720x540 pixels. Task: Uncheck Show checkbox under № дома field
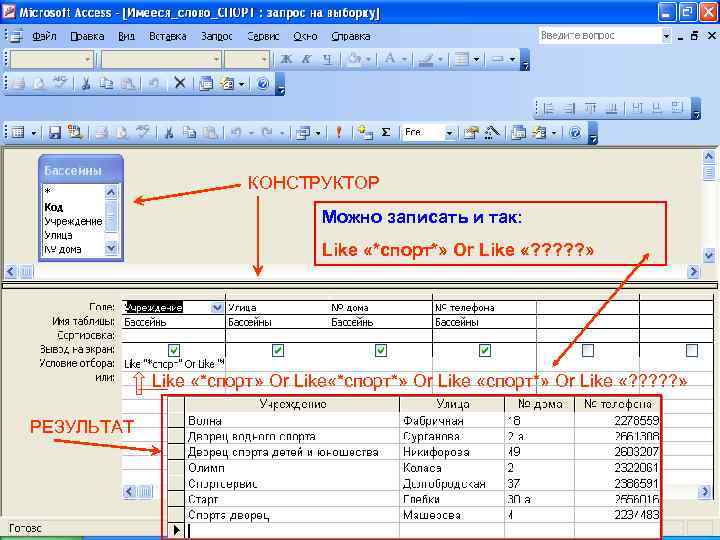tap(381, 350)
